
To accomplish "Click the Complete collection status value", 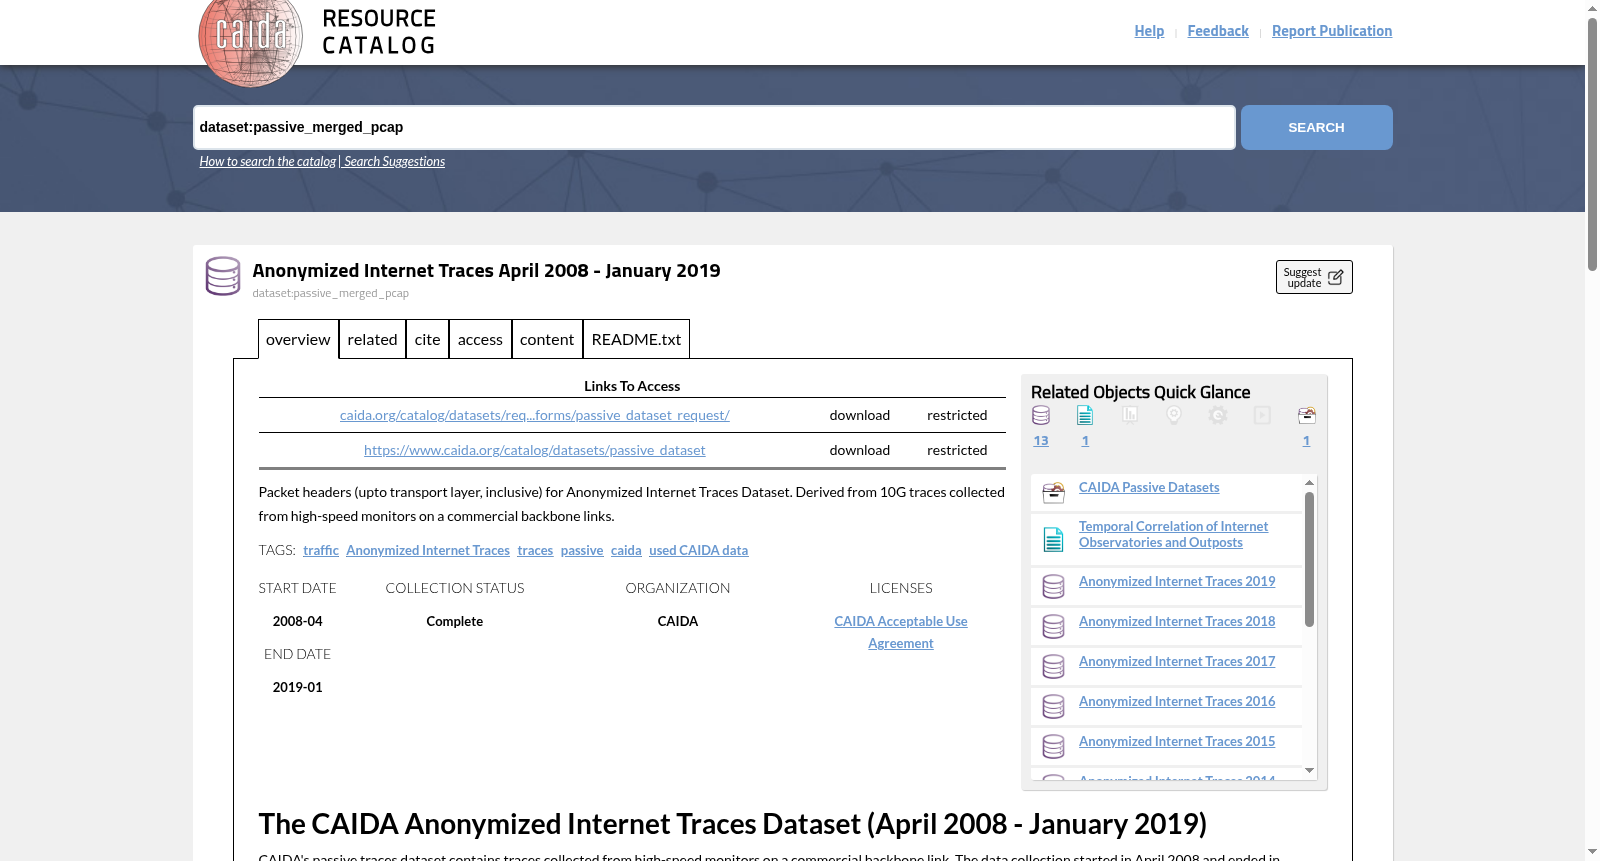I will [455, 621].
